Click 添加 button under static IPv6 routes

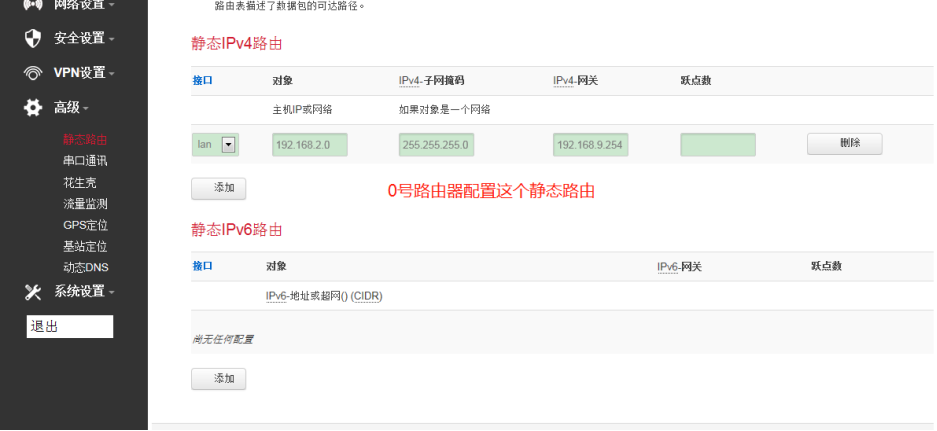click(x=218, y=379)
